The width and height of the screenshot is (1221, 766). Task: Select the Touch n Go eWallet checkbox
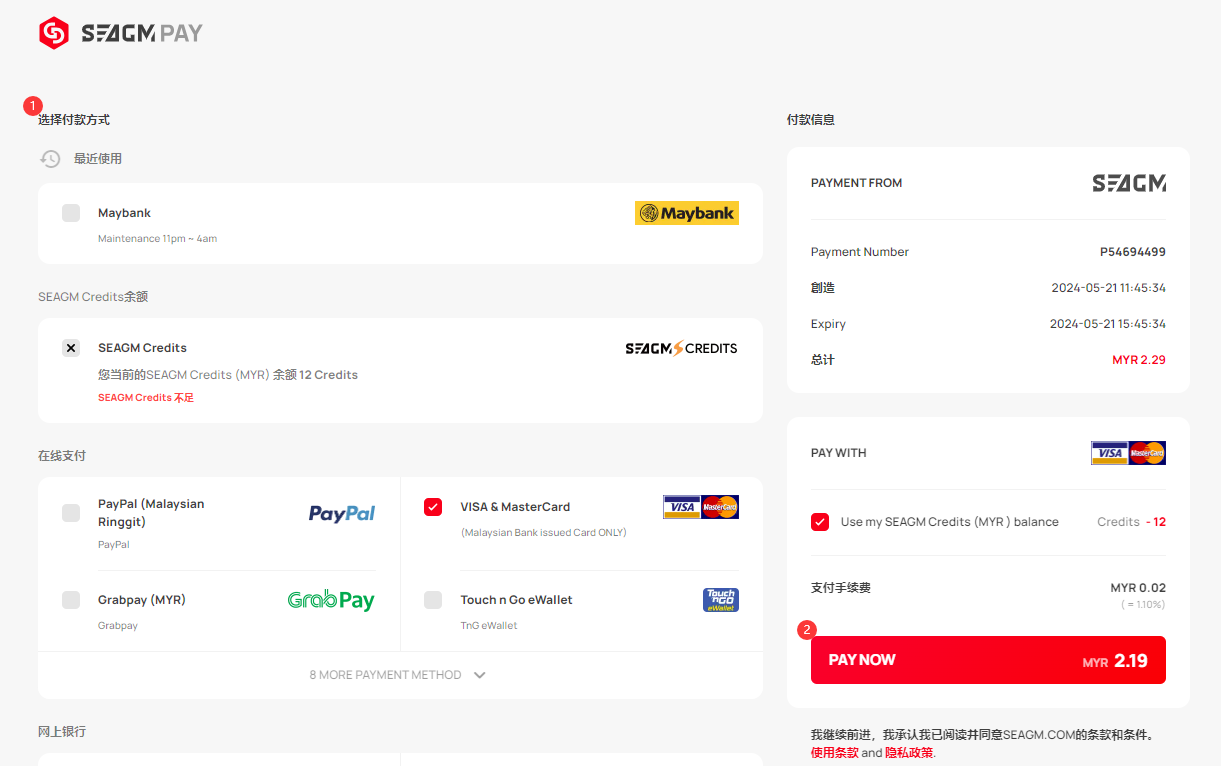(x=433, y=600)
